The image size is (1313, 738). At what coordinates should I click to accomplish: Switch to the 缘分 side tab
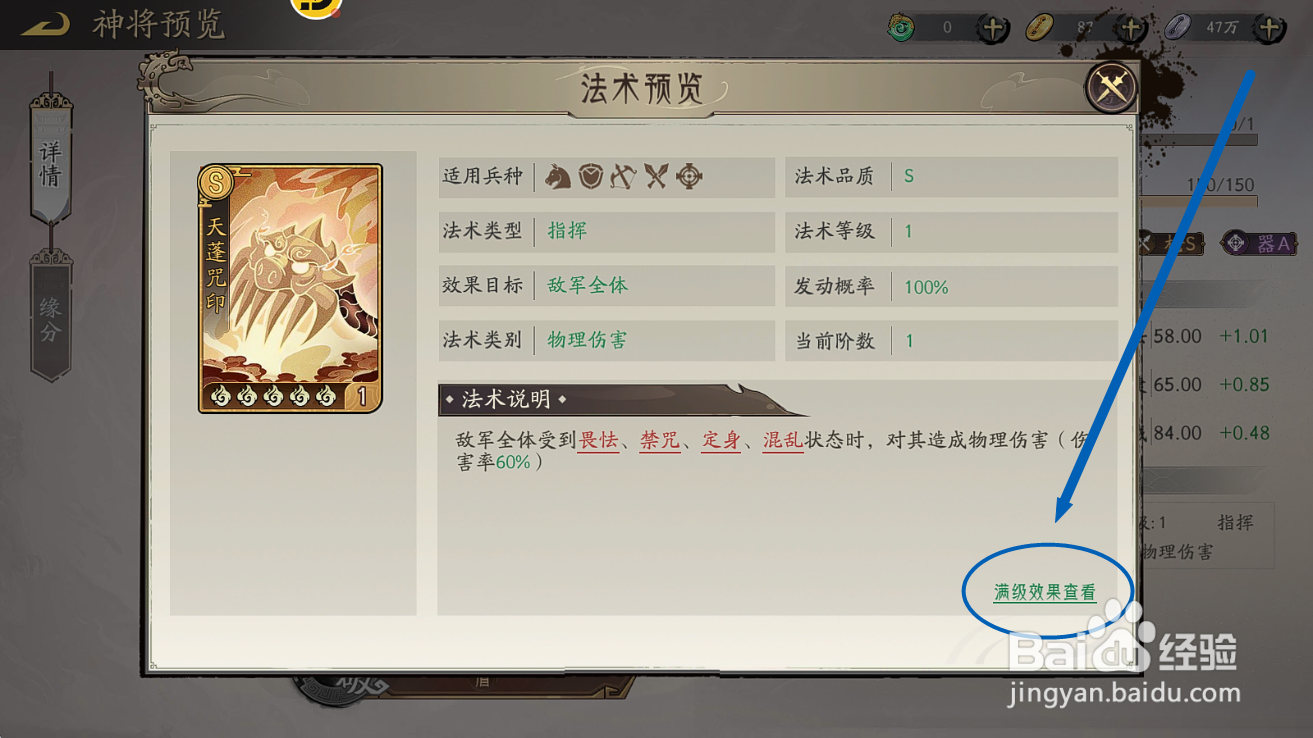click(x=51, y=316)
